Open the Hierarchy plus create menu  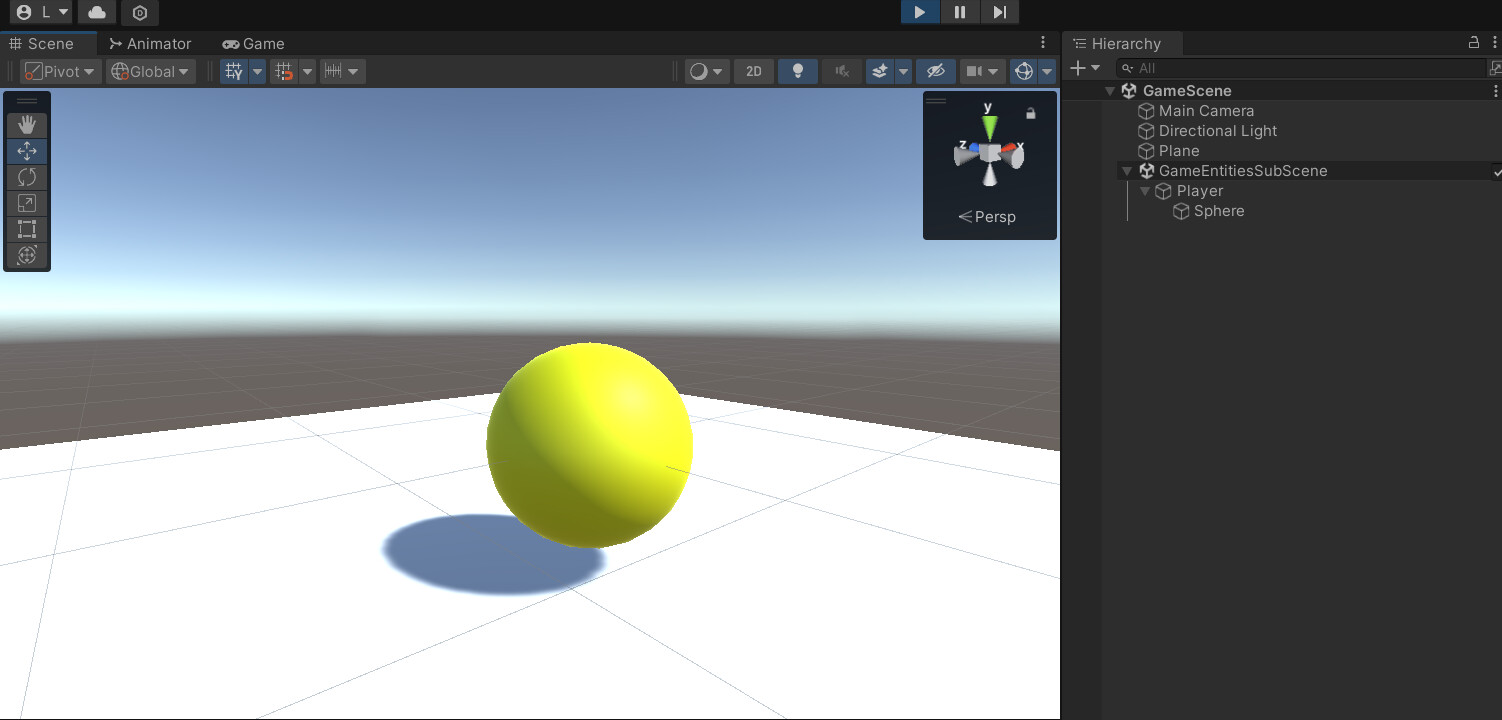coord(1080,68)
